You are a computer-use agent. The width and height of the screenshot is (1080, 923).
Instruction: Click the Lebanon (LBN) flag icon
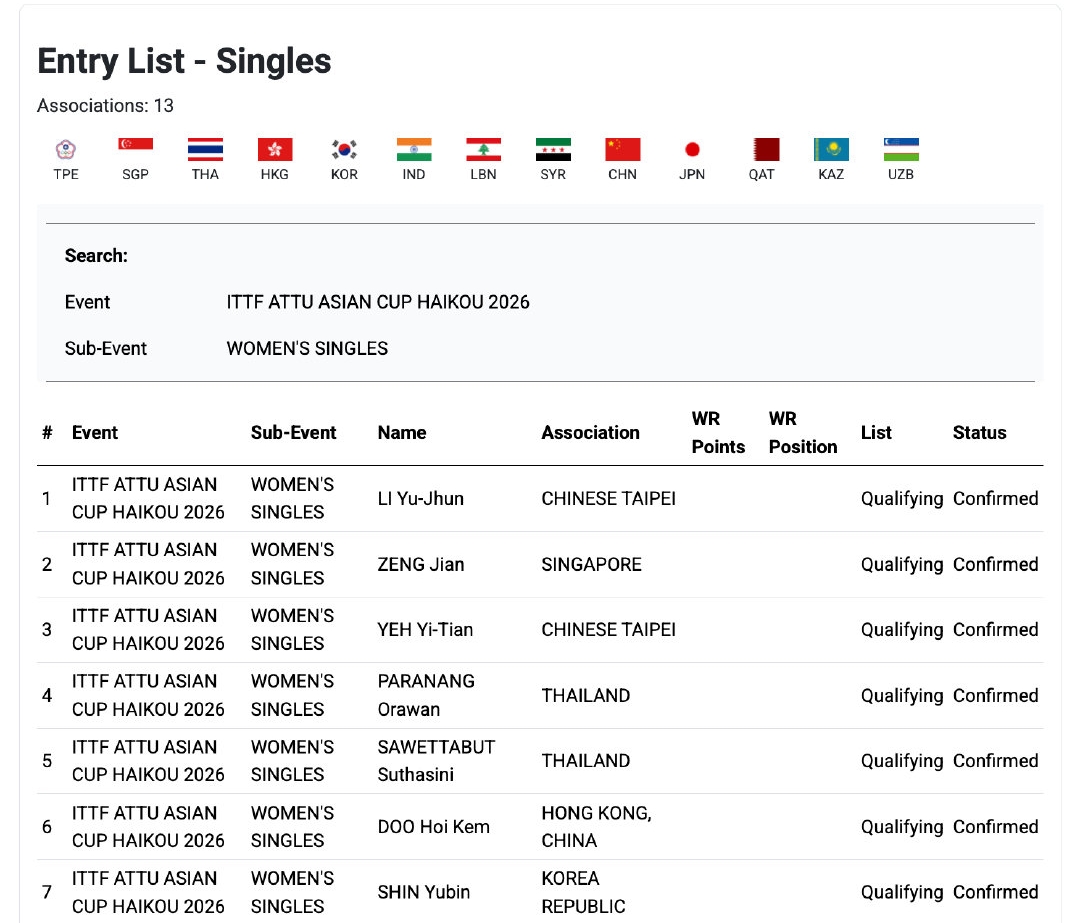[483, 150]
